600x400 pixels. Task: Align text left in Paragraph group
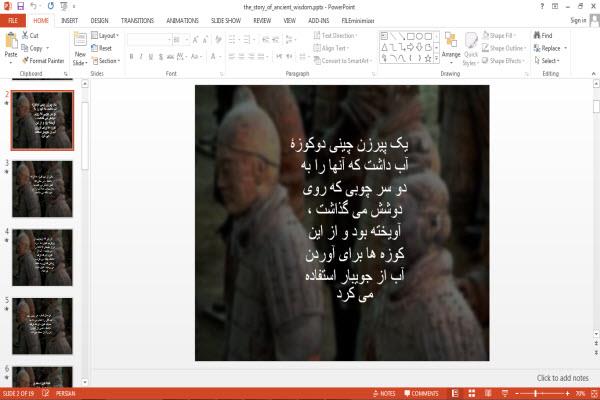coord(232,57)
